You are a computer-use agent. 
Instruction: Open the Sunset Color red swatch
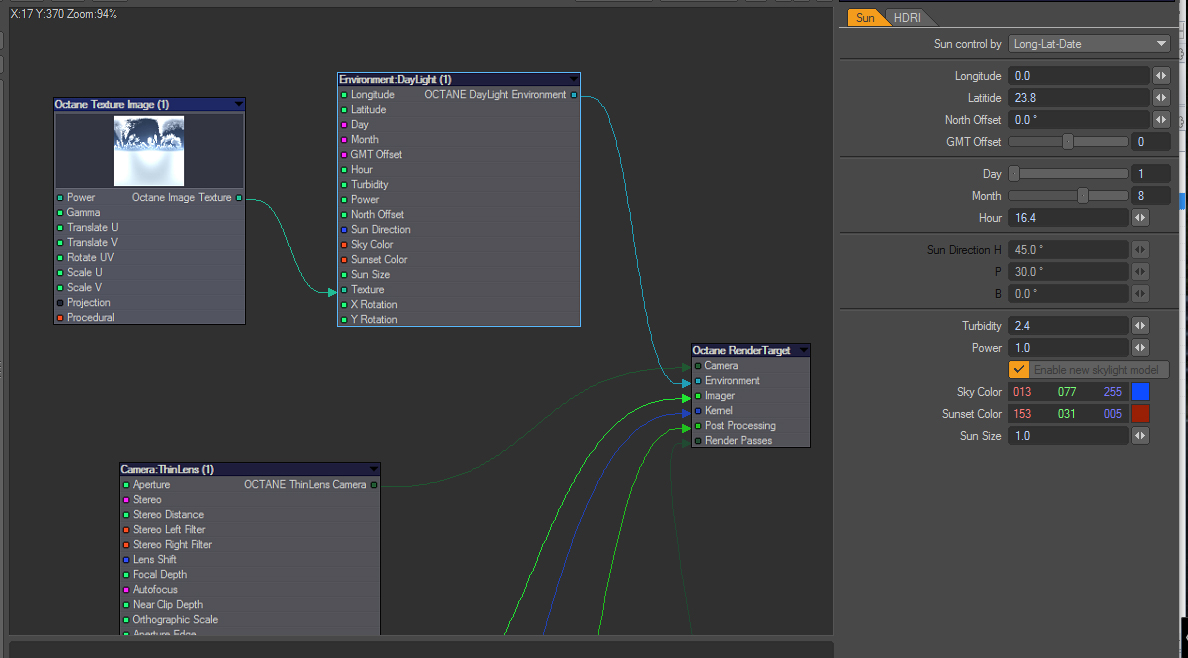pyautogui.click(x=1140, y=414)
